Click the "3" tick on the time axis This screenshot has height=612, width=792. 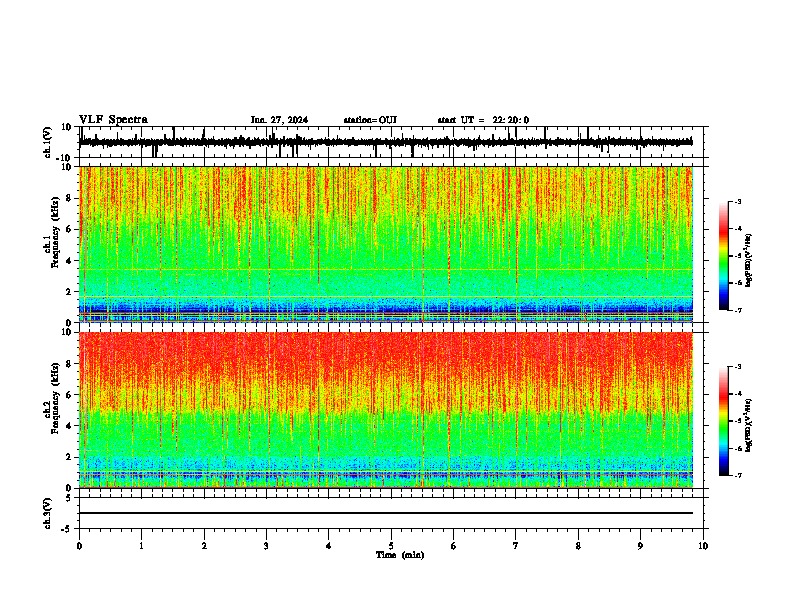click(x=266, y=546)
